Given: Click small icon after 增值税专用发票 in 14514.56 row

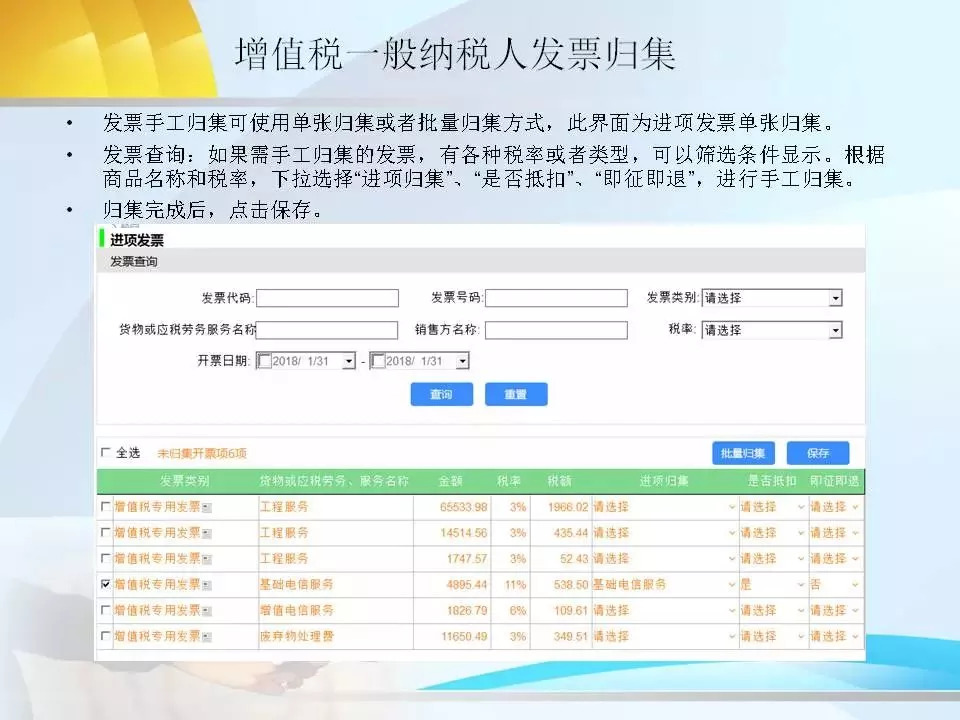Looking at the screenshot, I should tap(207, 534).
